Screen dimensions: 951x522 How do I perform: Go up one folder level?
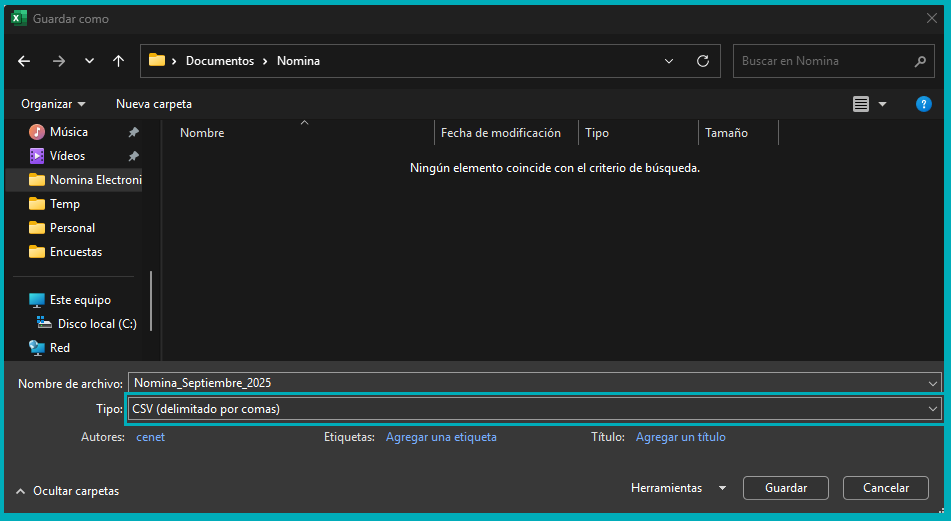118,61
